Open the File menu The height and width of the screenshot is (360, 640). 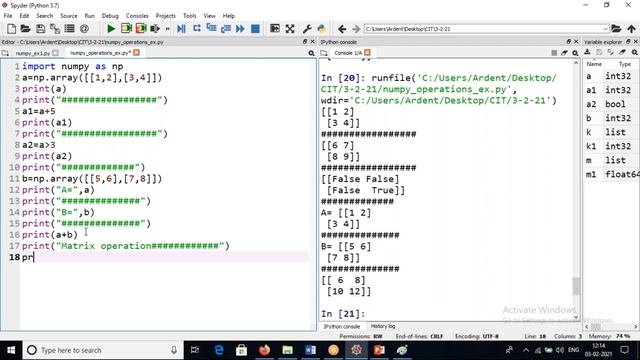[8, 16]
